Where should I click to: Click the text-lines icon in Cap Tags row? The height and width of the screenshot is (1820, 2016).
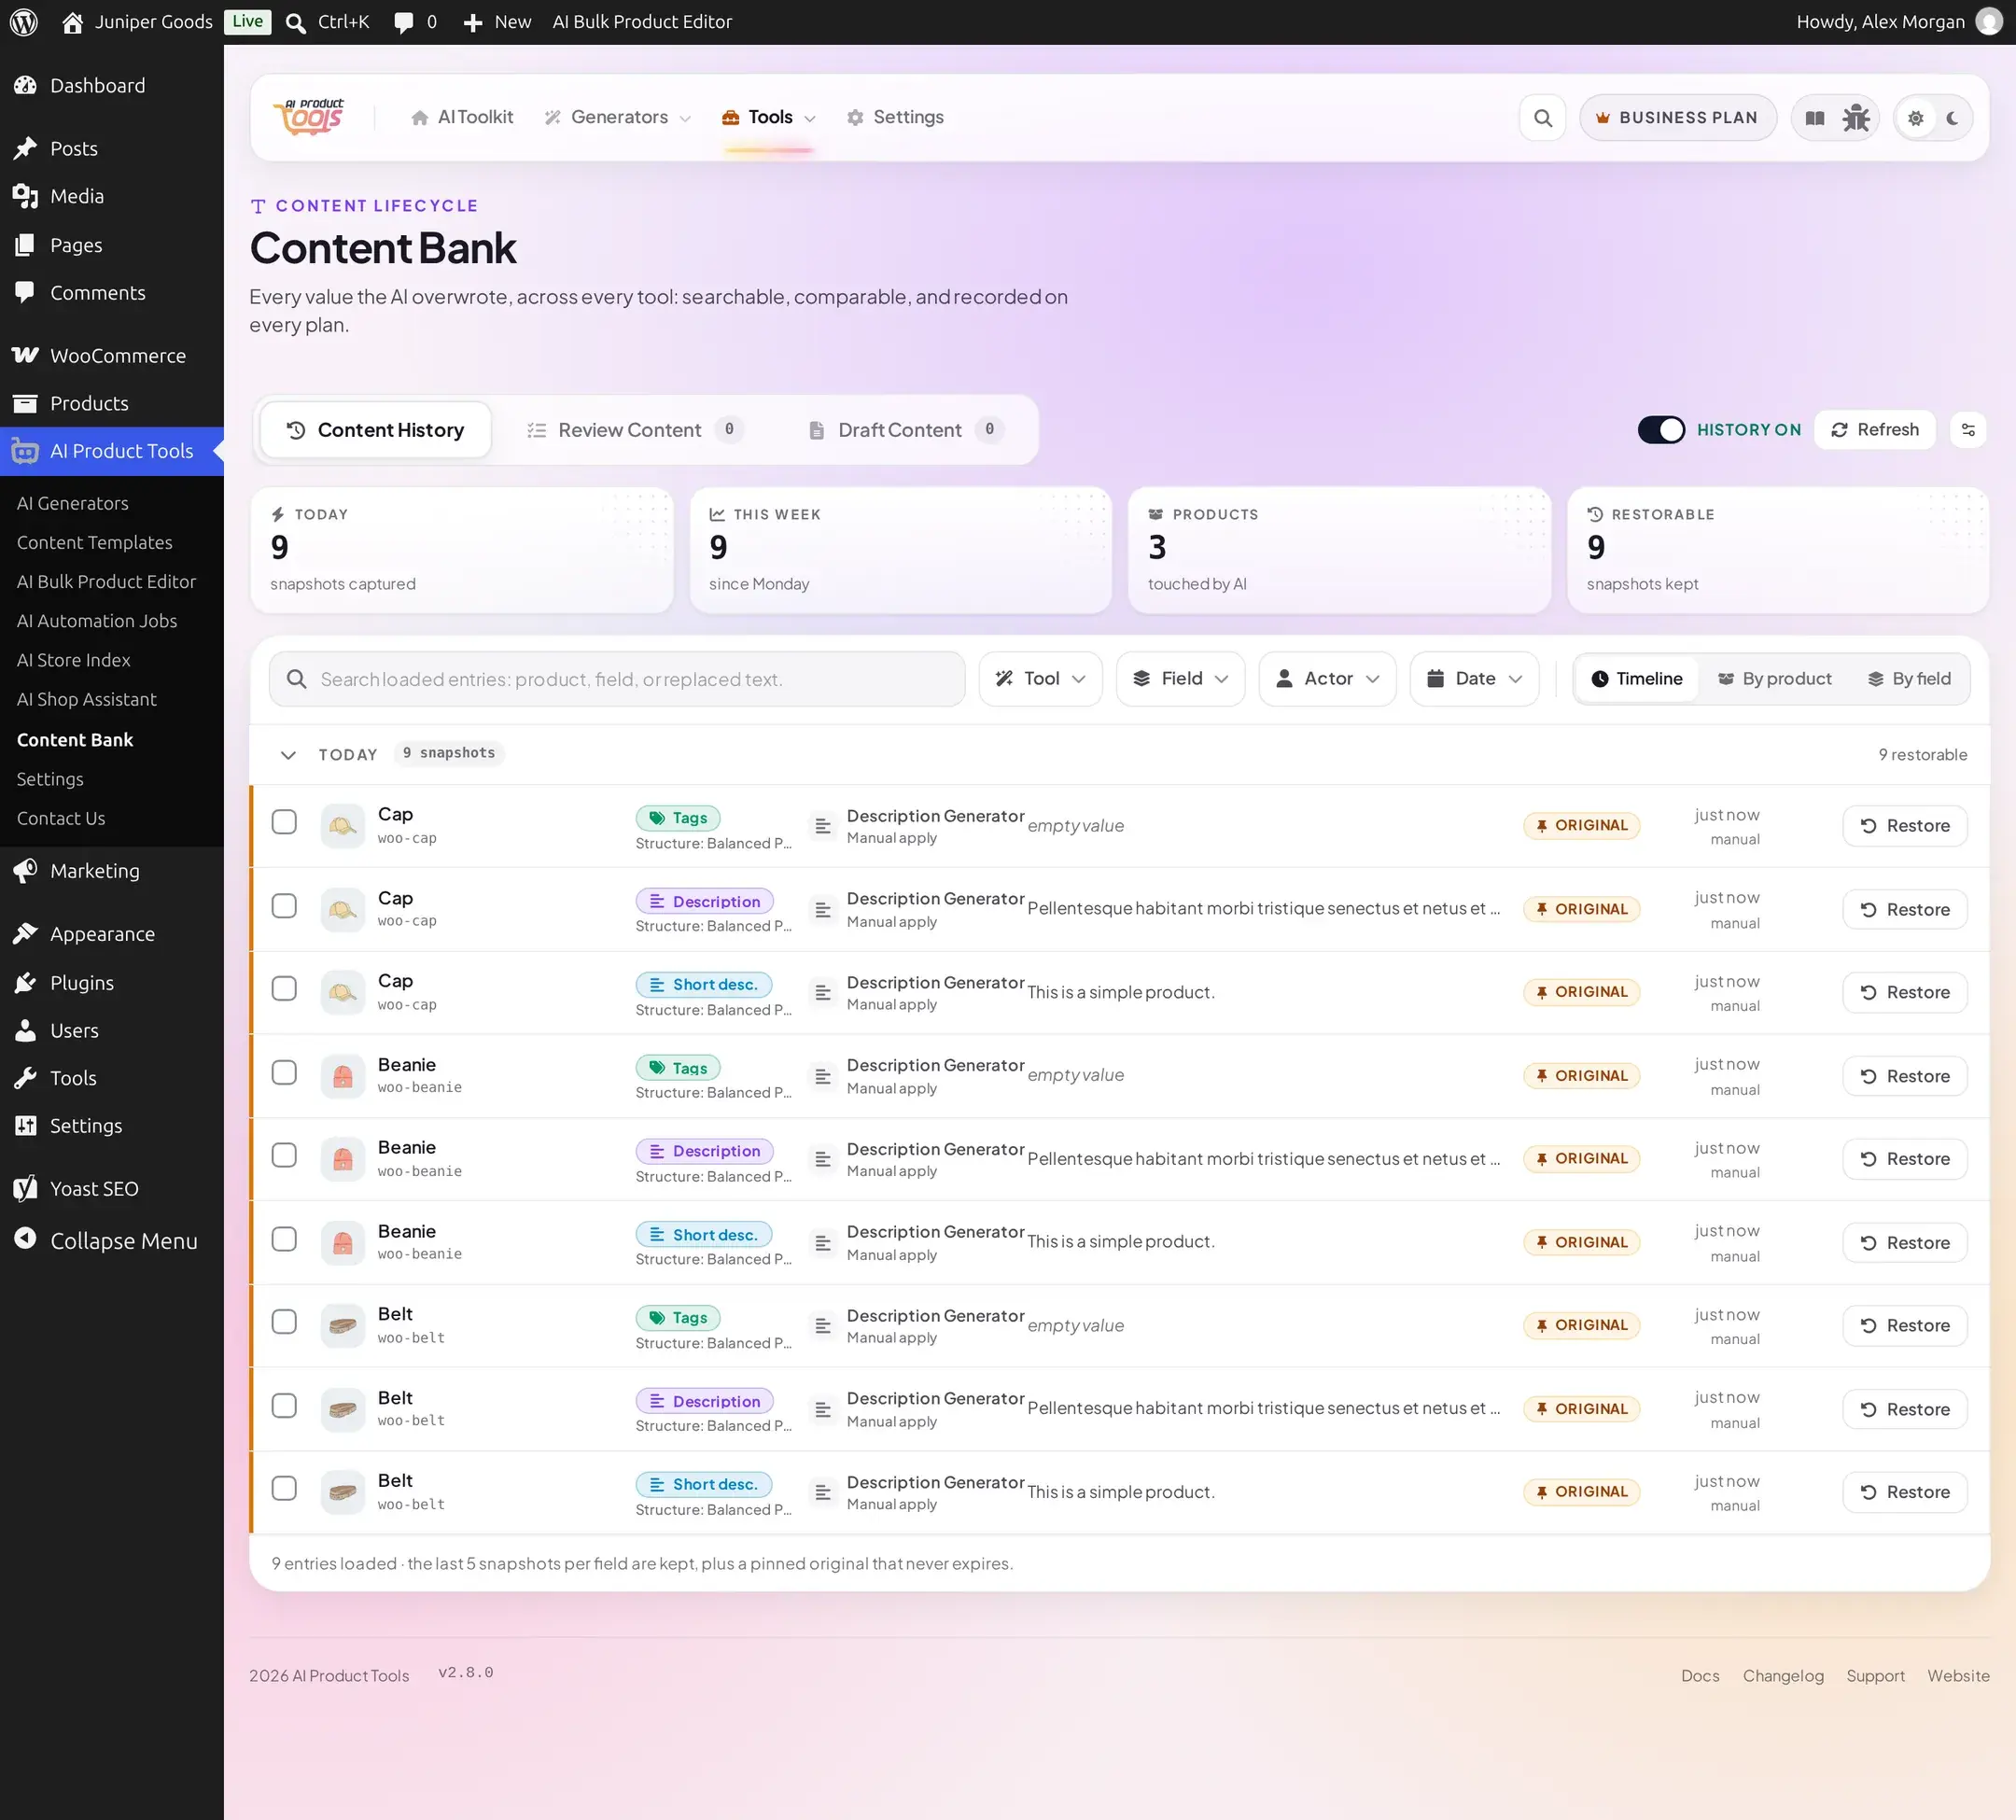point(822,826)
